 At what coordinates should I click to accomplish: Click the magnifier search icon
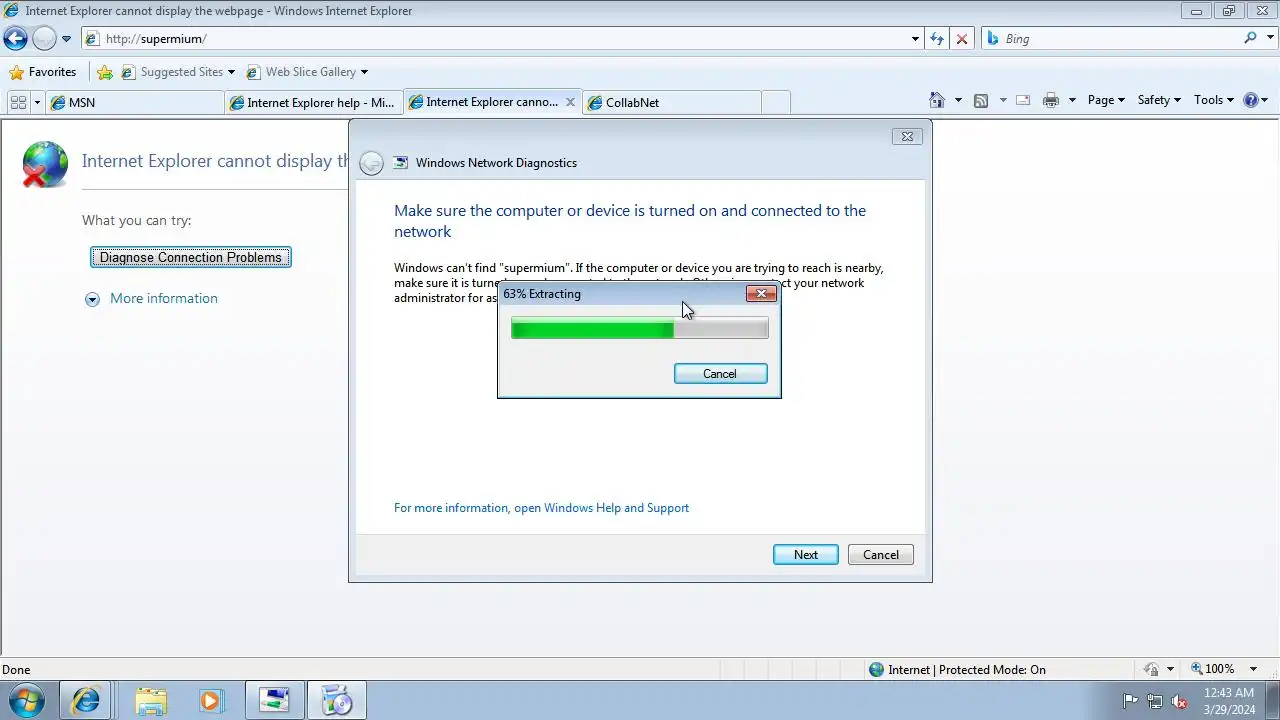1250,38
